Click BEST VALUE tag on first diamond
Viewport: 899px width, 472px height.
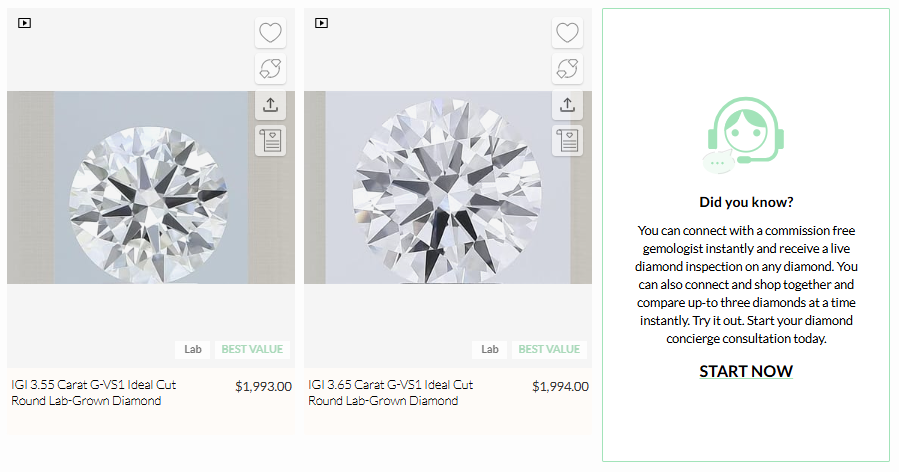252,349
